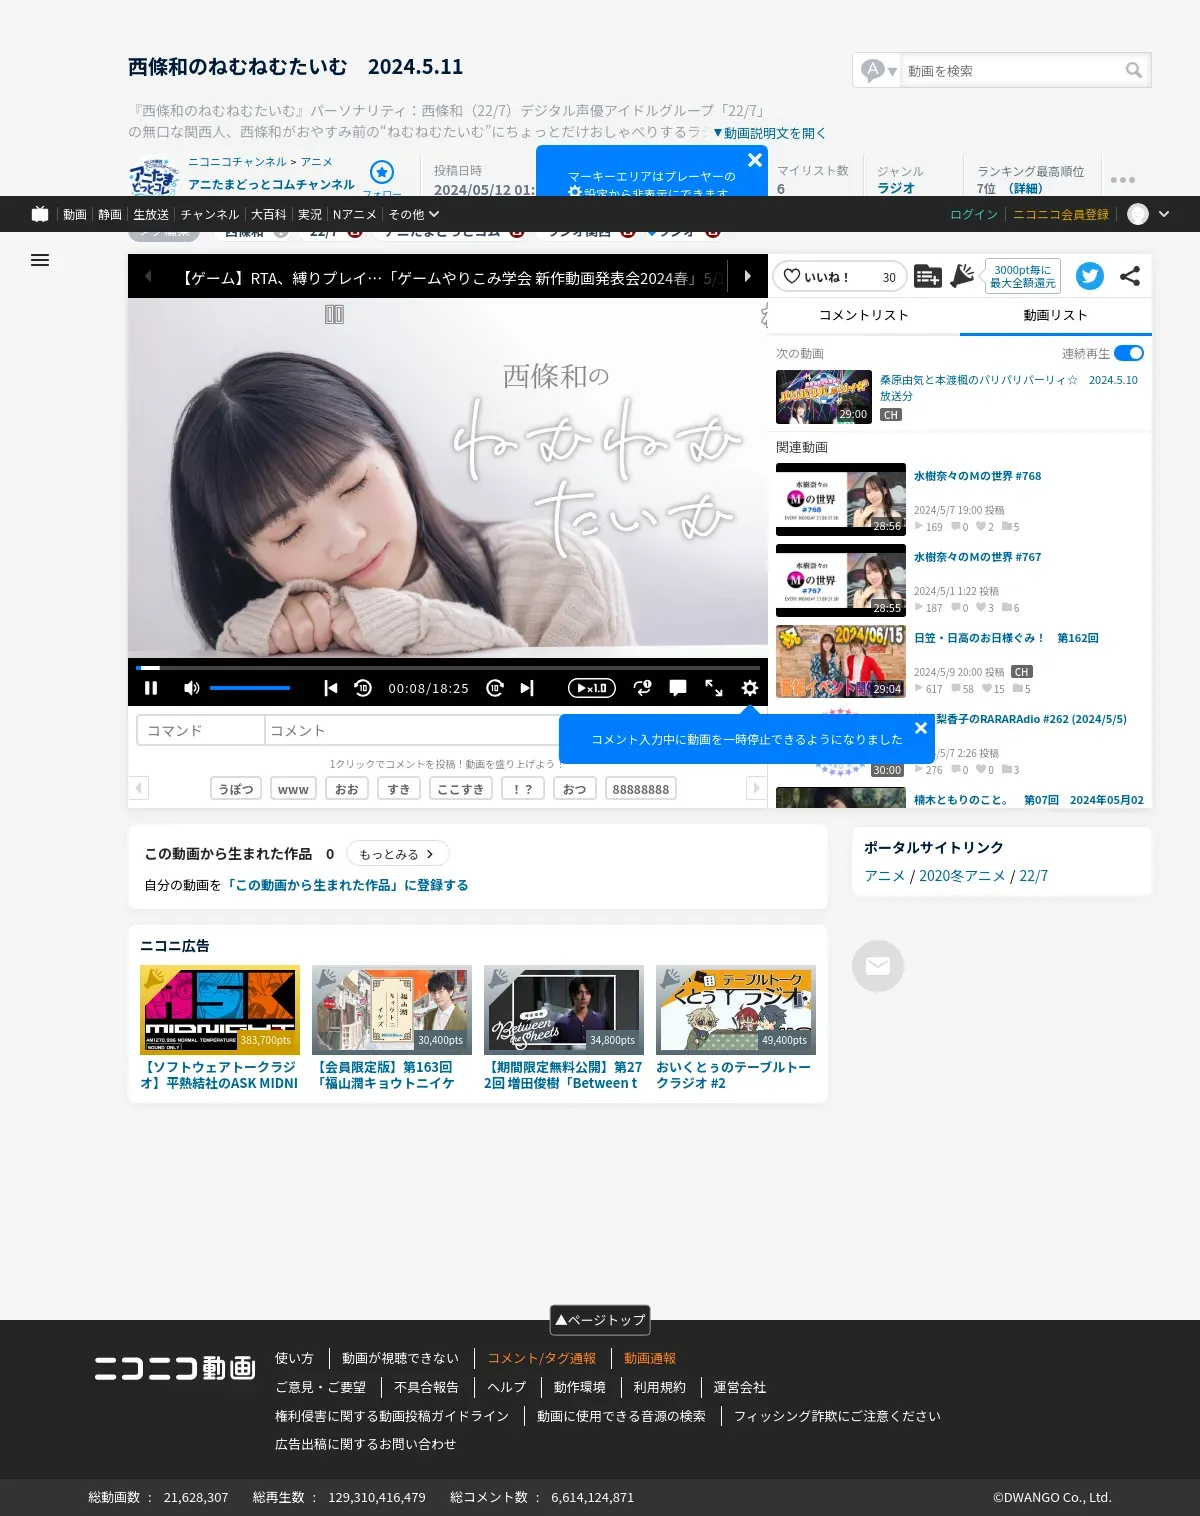Open the three-dots more menu
This screenshot has width=1200, height=1516.
coord(1123,180)
